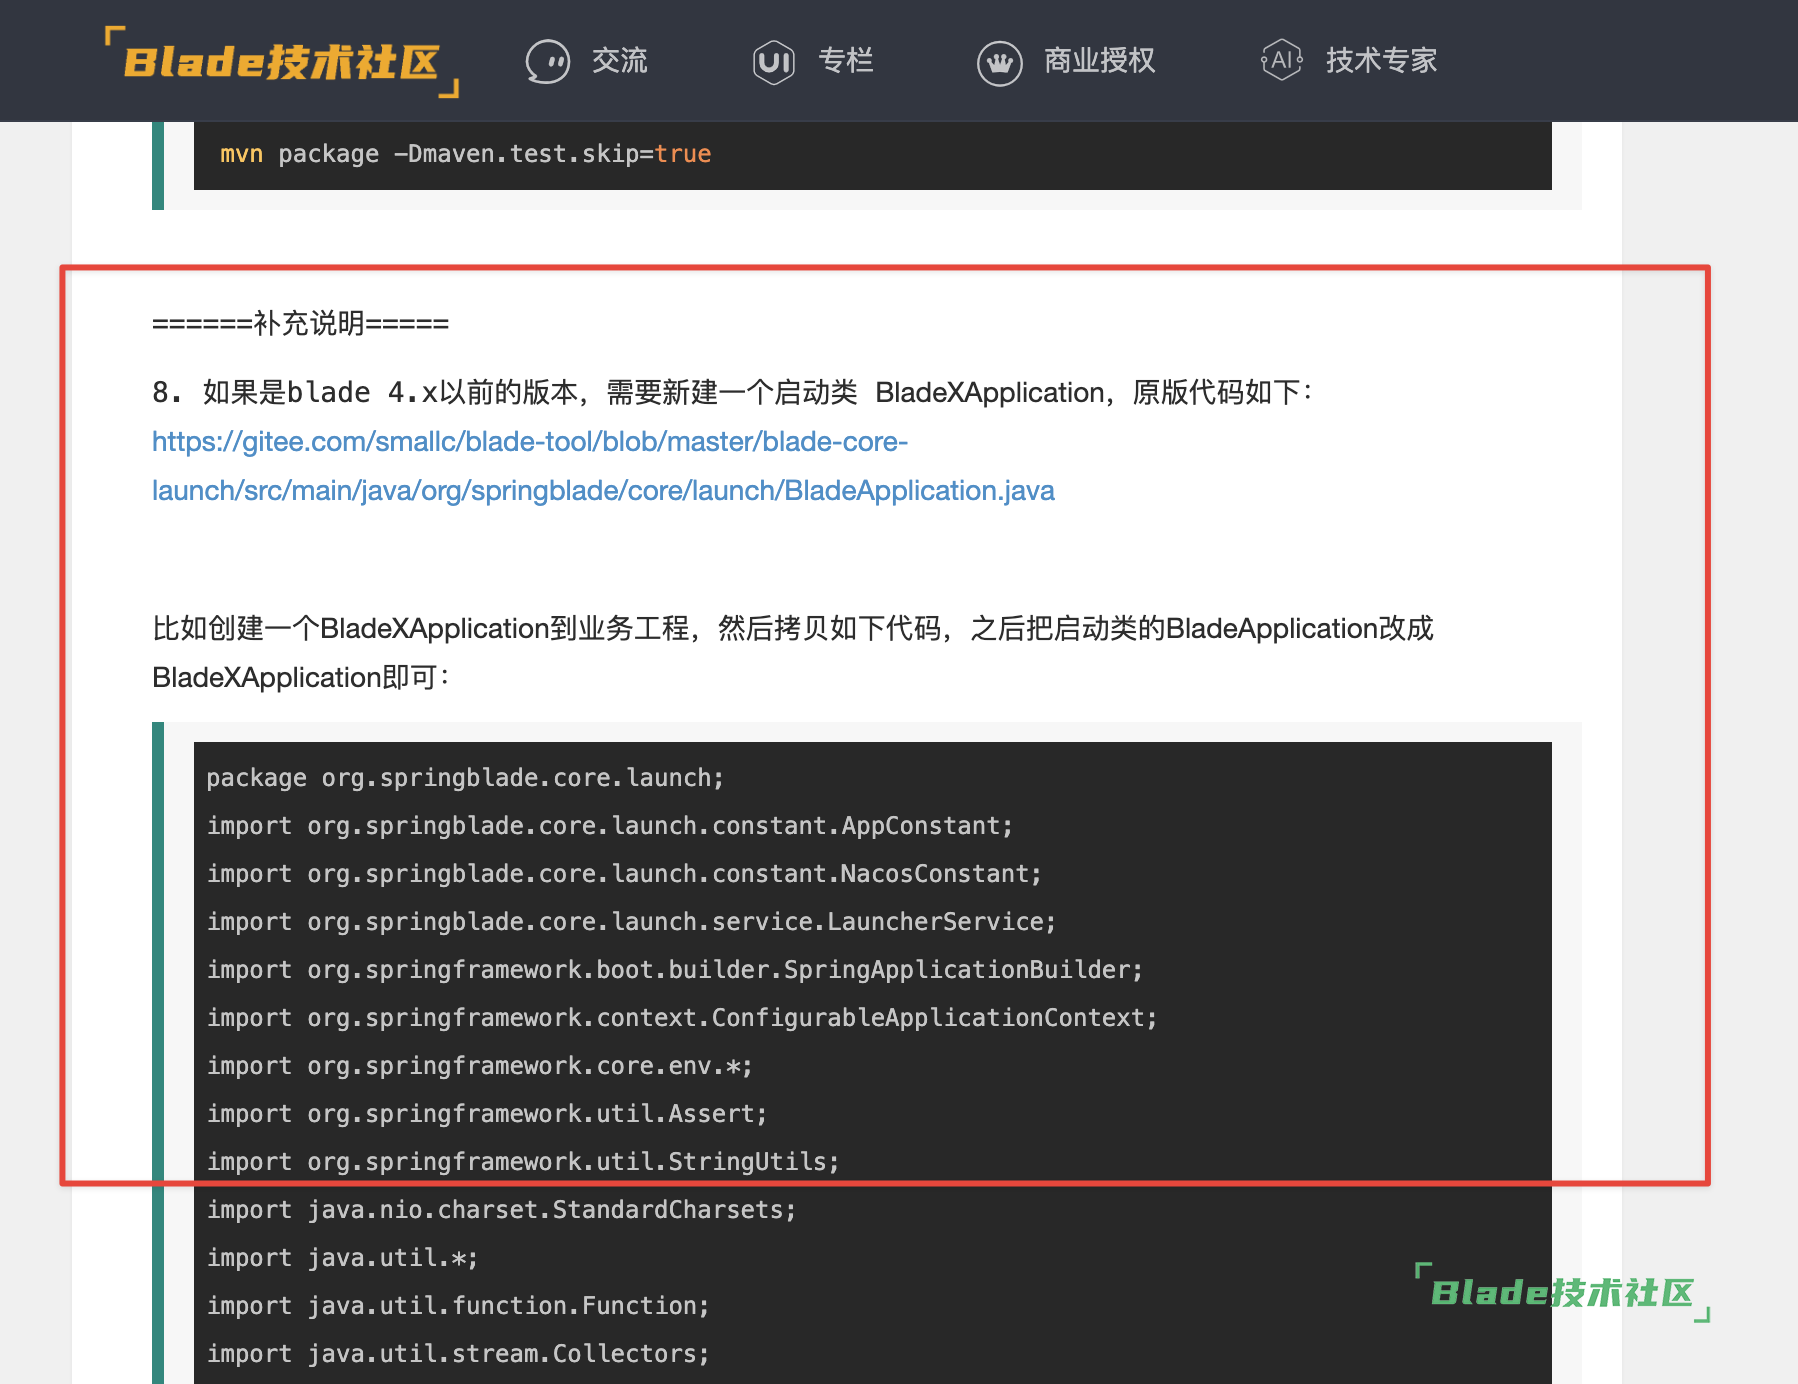Viewport: 1798px width, 1384px height.
Task: Open the gitee blade-tool BladeApplication.java link
Action: coord(603,466)
